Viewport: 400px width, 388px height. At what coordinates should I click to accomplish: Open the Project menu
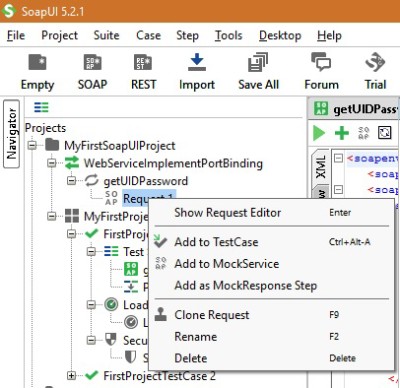point(59,35)
